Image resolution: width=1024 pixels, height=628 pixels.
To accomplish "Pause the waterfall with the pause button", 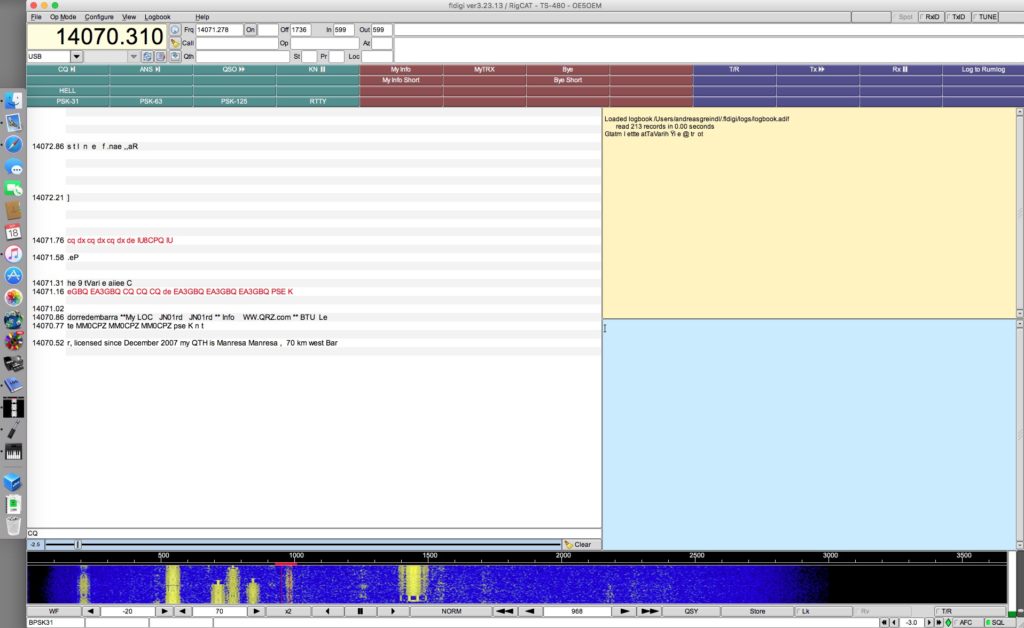I will (360, 612).
